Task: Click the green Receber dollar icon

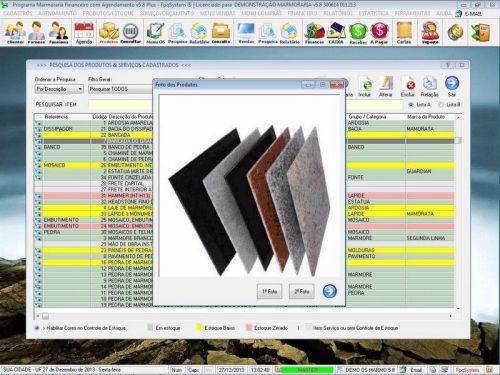Action: [358, 32]
